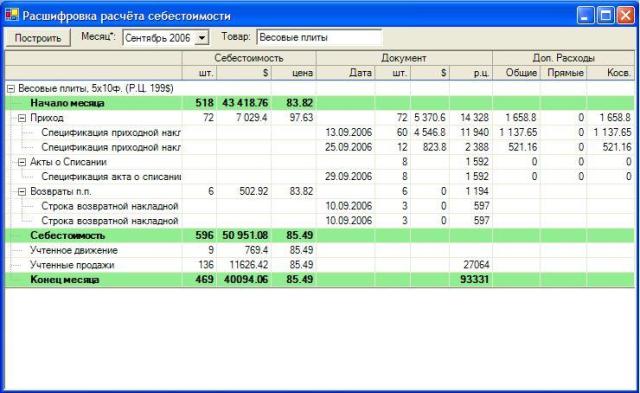Click the цена column header
The image size is (640, 393).
(293, 73)
